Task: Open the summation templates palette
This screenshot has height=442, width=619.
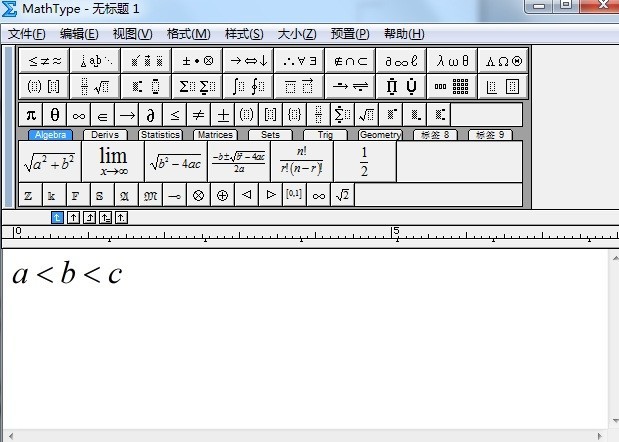Action: click(197, 86)
